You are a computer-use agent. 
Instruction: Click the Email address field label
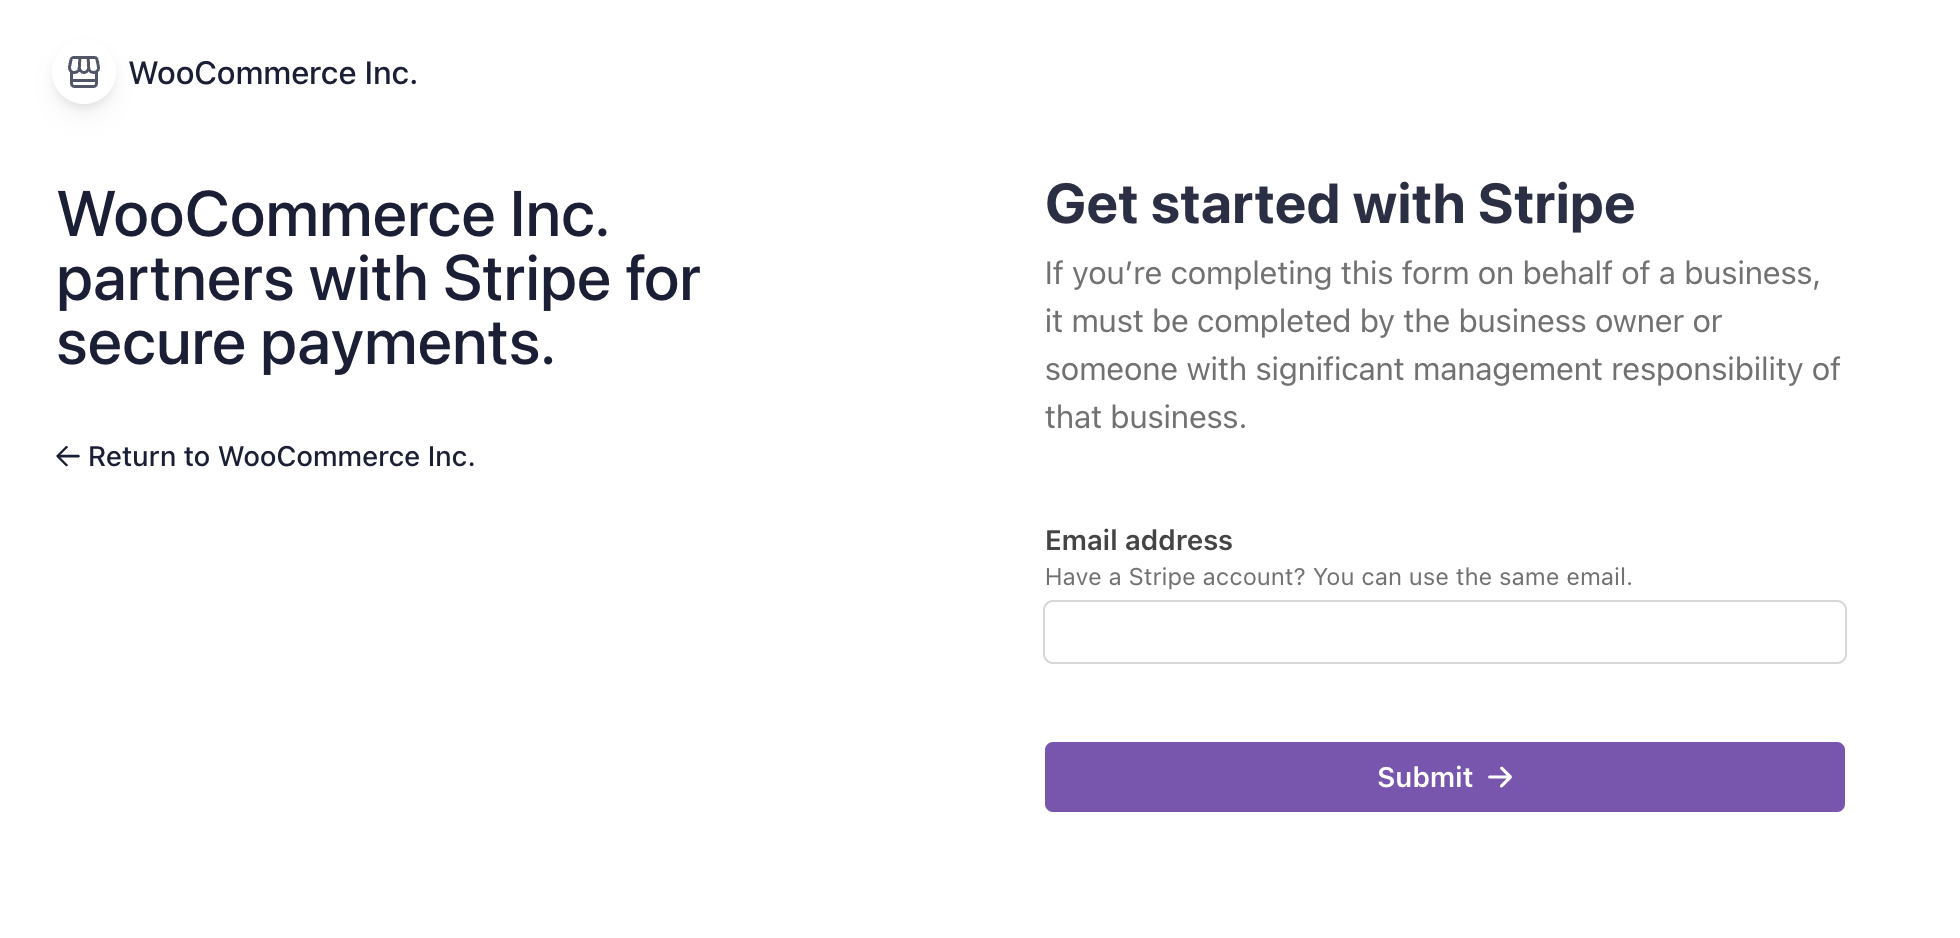1138,540
